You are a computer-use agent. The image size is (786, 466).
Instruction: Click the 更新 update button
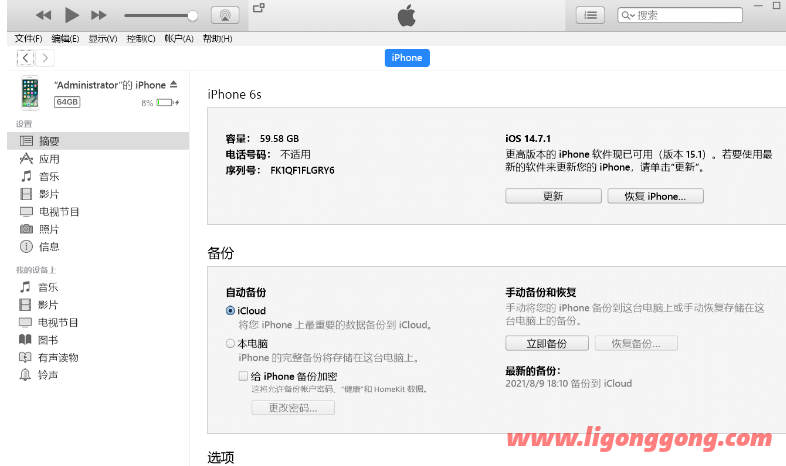(553, 196)
